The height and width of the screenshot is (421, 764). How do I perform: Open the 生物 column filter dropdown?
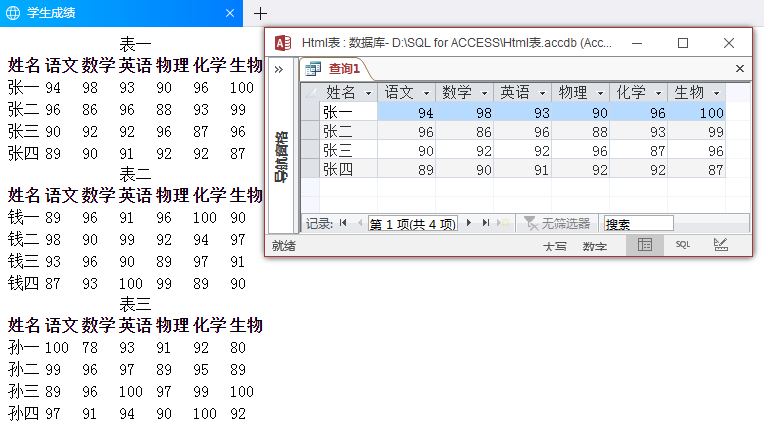coord(716,93)
